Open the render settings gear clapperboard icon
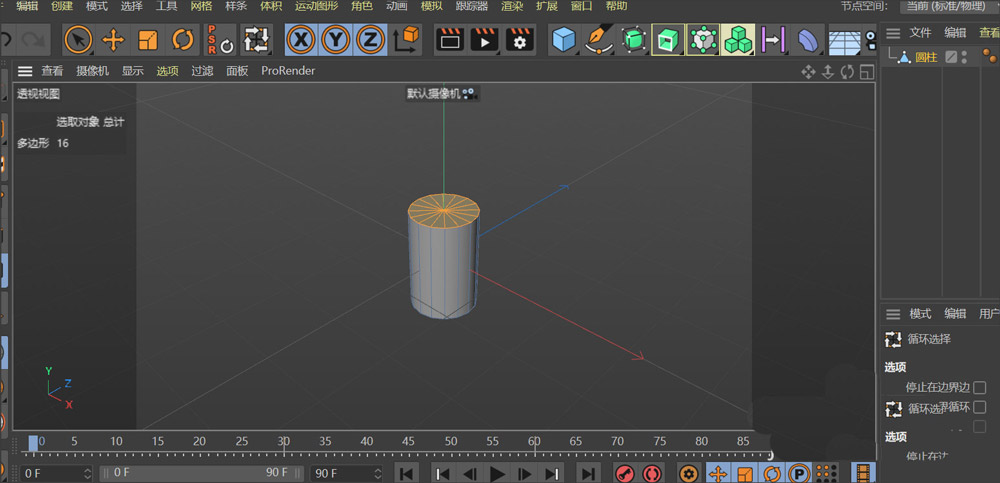Screen dimensions: 1000x483 tap(518, 40)
